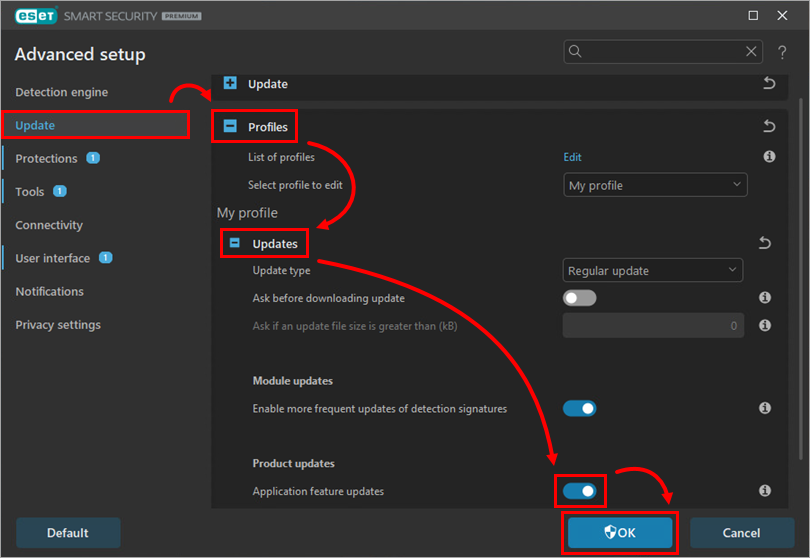Viewport: 810px width, 558px height.
Task: Click the Tools notification badge
Action: [60, 191]
